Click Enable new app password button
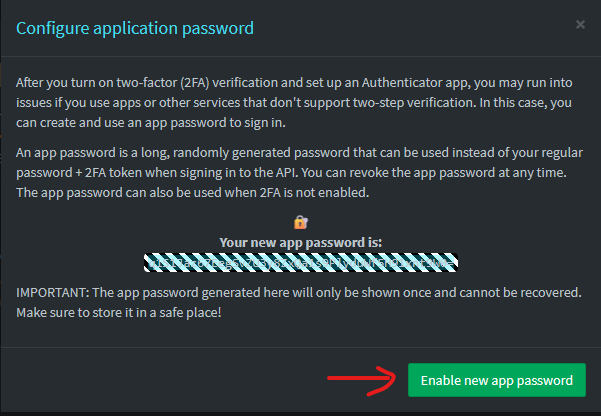This screenshot has height=416, width=601. (x=496, y=381)
